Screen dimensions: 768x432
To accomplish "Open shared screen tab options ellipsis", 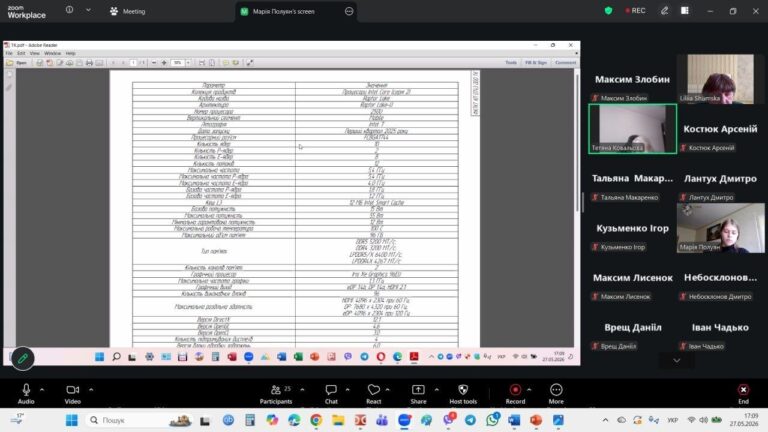I will (349, 11).
